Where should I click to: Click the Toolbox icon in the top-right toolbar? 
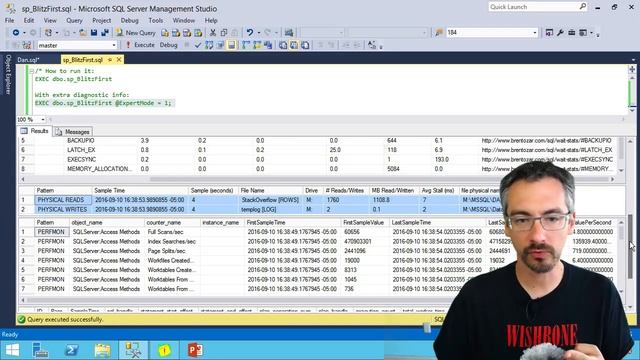click(x=571, y=33)
